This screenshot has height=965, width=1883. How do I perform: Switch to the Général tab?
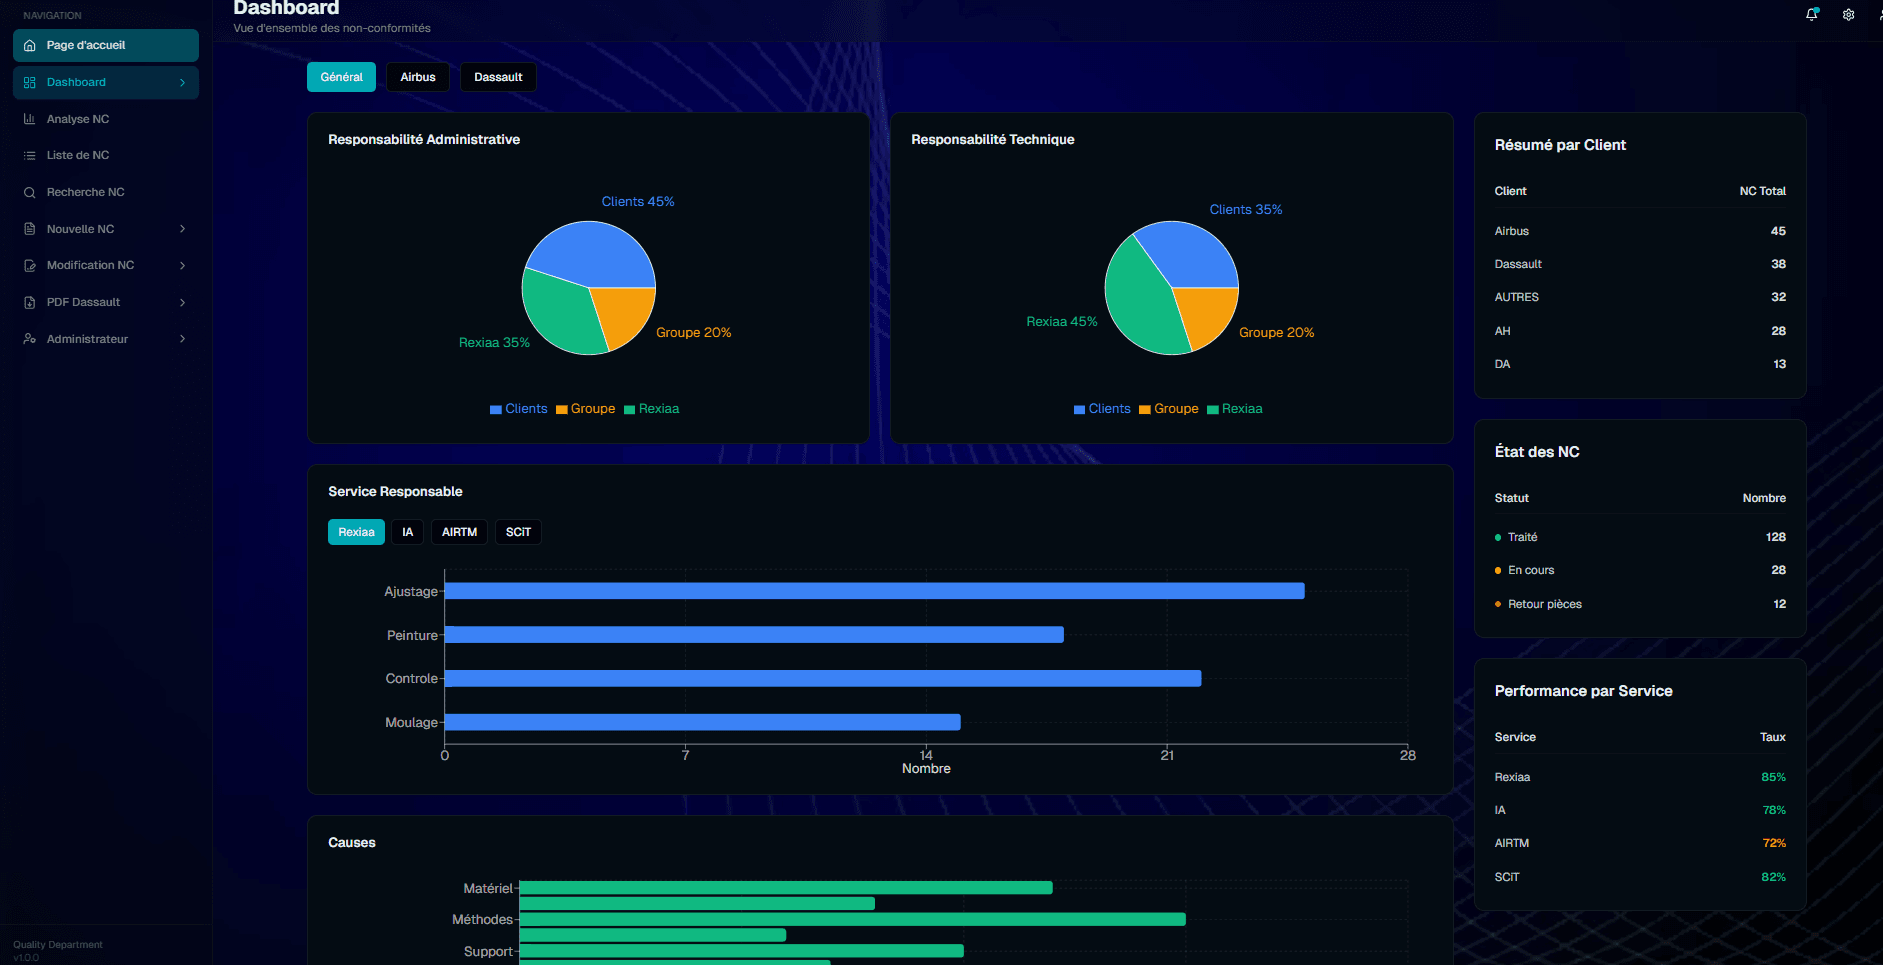pos(341,77)
